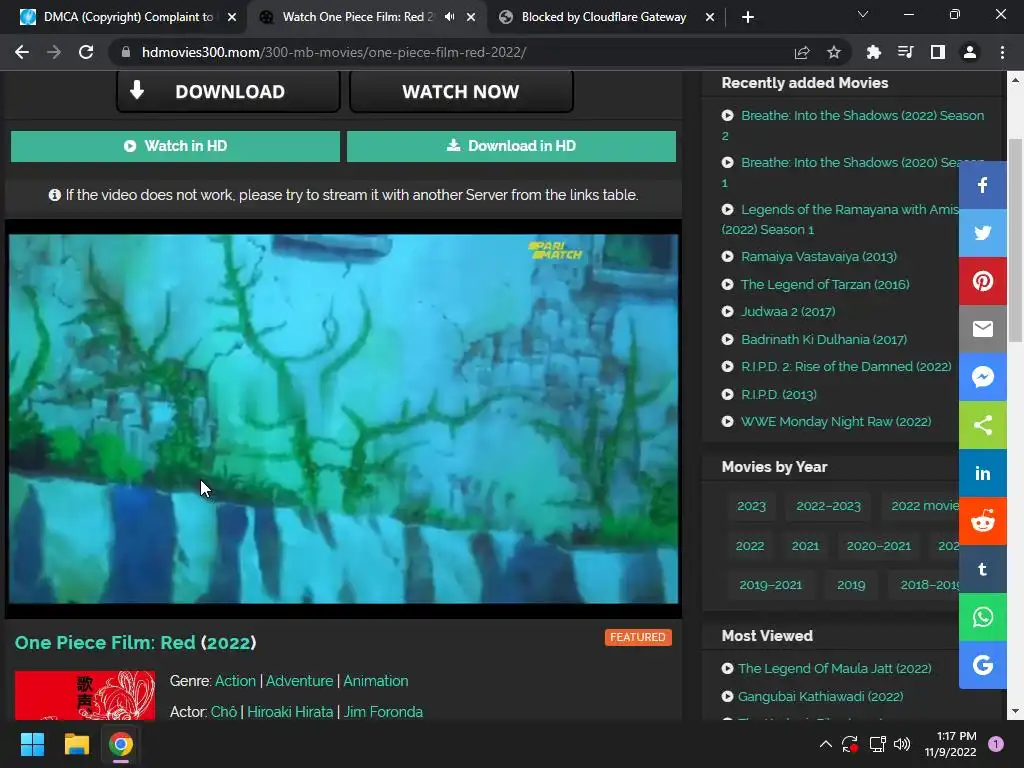Open the media control icon in toolbar
Image resolution: width=1024 pixels, height=768 pixels.
click(905, 52)
